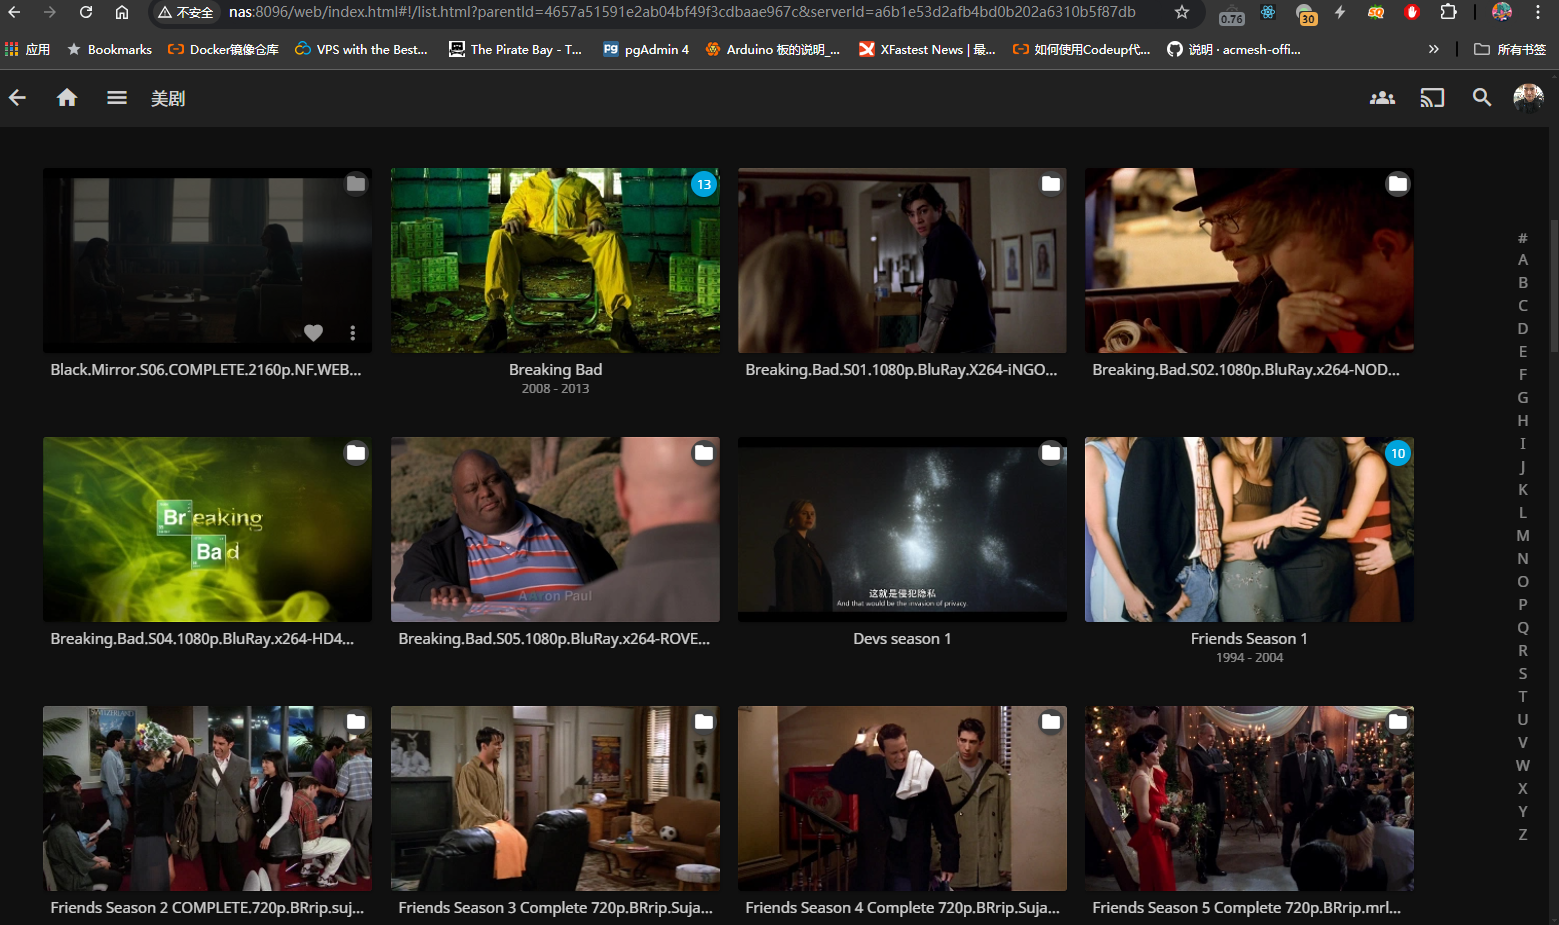
Task: Click the Friends Season 1 title
Action: point(1249,638)
